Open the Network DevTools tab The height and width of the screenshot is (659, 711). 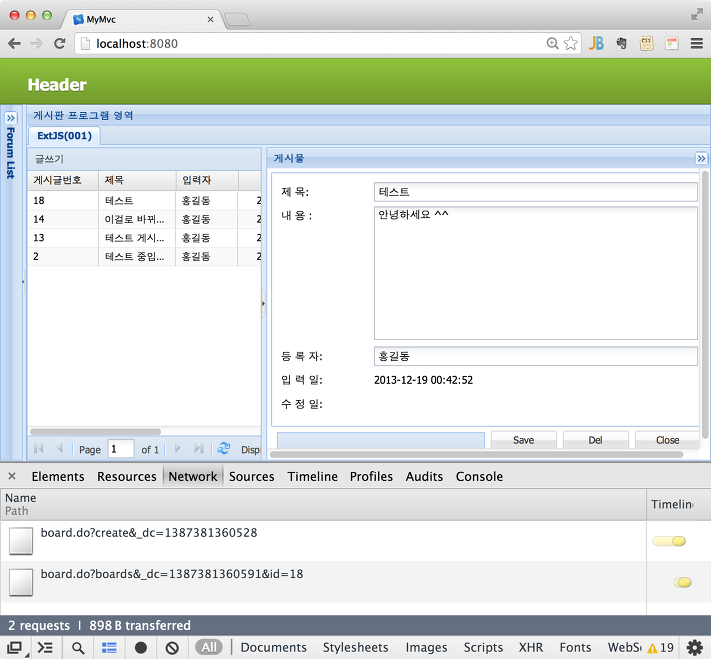(193, 476)
